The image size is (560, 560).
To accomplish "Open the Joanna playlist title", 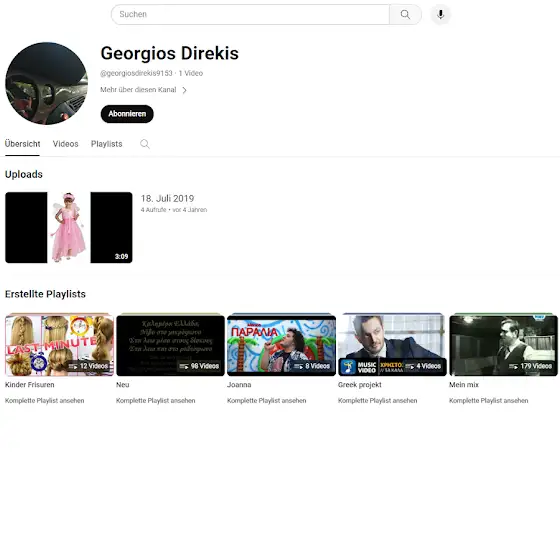I will click(x=239, y=385).
